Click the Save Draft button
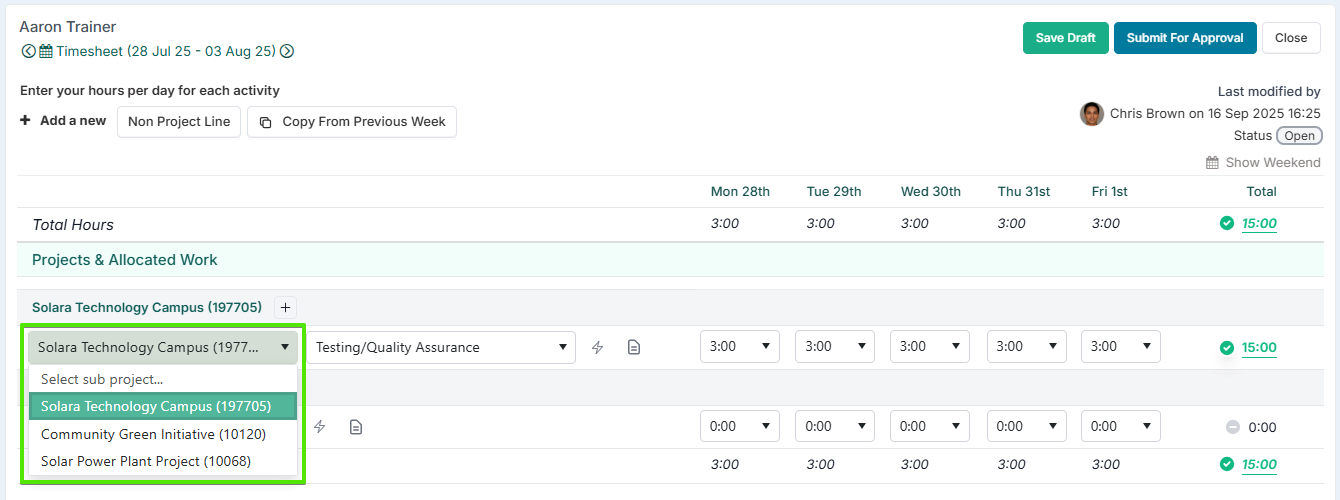This screenshot has height=500, width=1340. (1065, 38)
